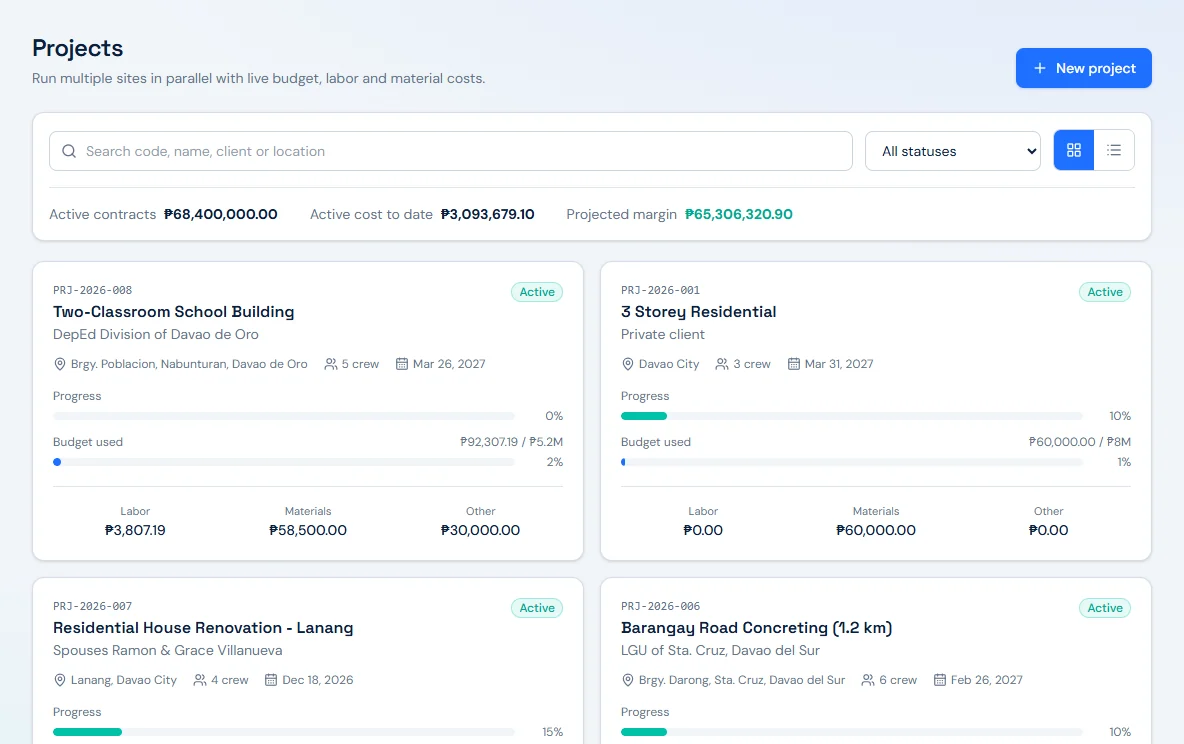
Task: Open the All statuses dropdown
Action: tap(953, 151)
